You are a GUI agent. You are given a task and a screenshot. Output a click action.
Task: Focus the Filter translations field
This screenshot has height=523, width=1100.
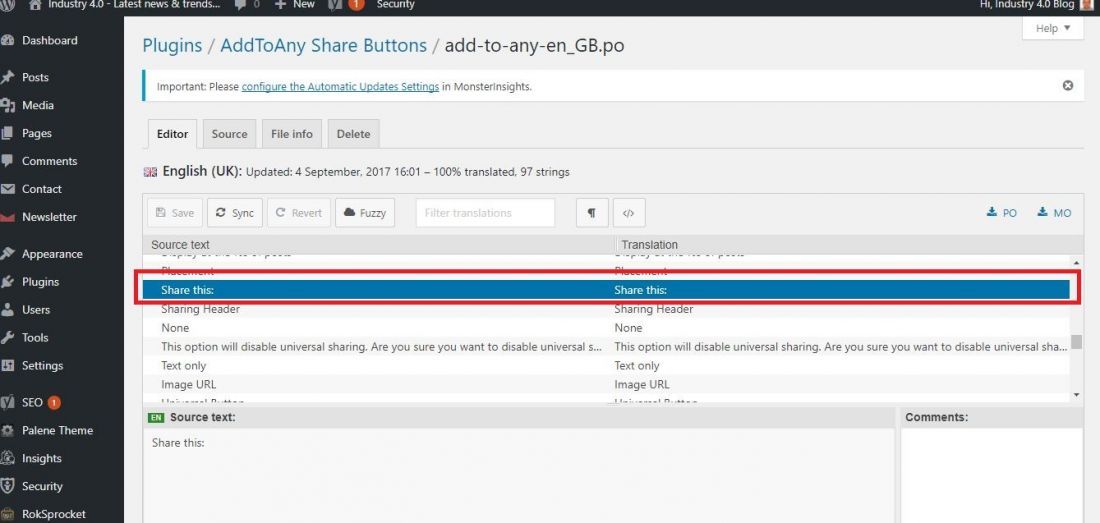click(x=485, y=213)
